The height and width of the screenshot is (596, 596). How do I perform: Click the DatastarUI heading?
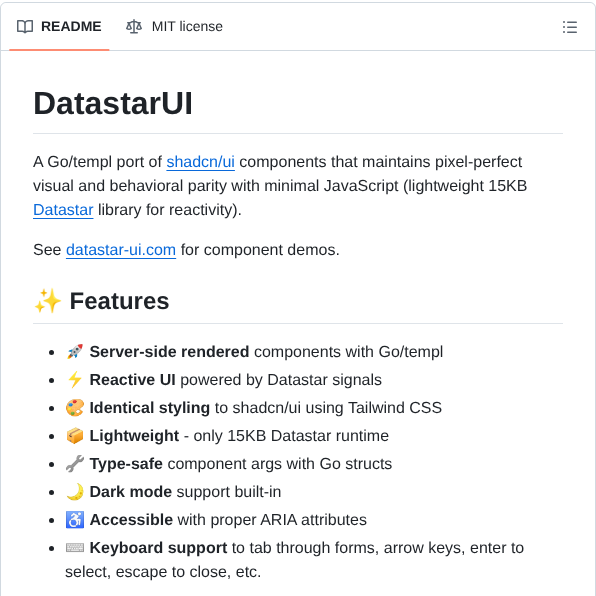[113, 103]
